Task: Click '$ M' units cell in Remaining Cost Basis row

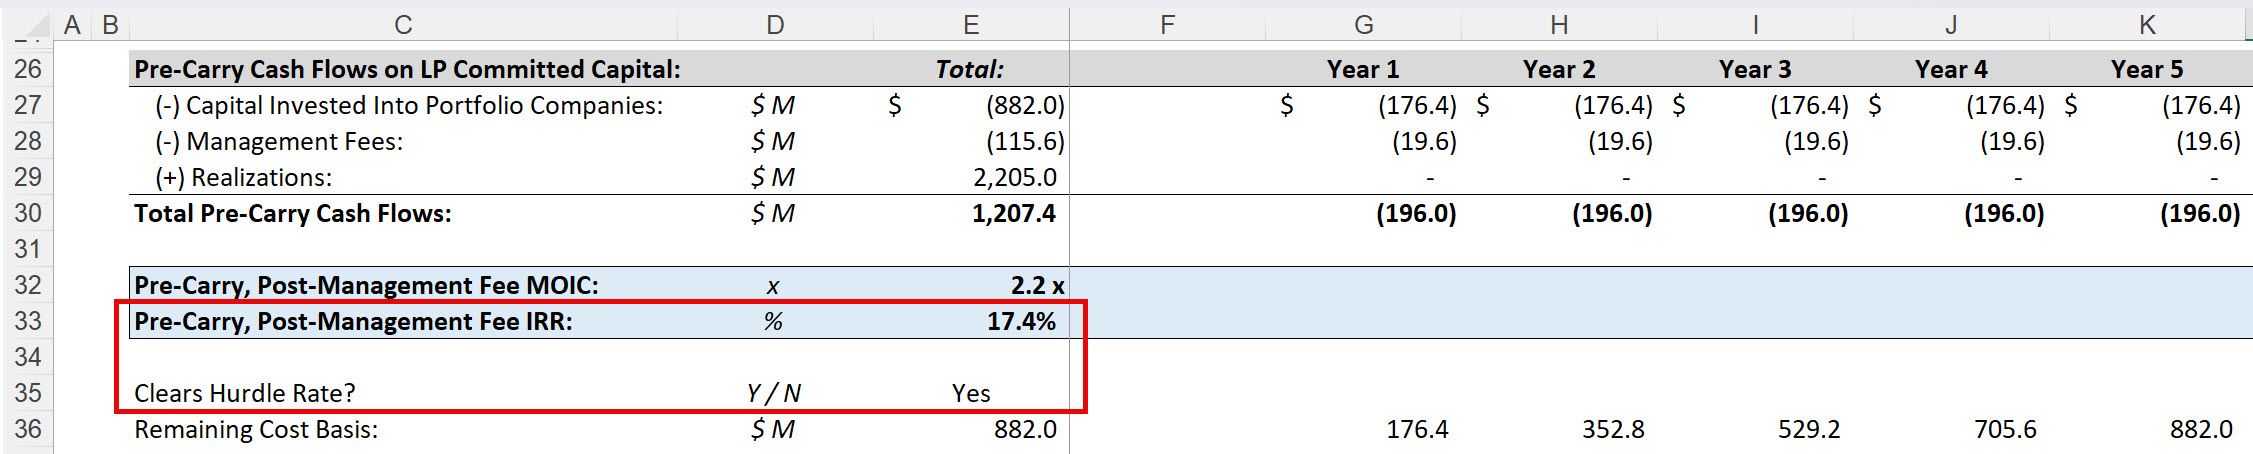Action: (x=773, y=429)
